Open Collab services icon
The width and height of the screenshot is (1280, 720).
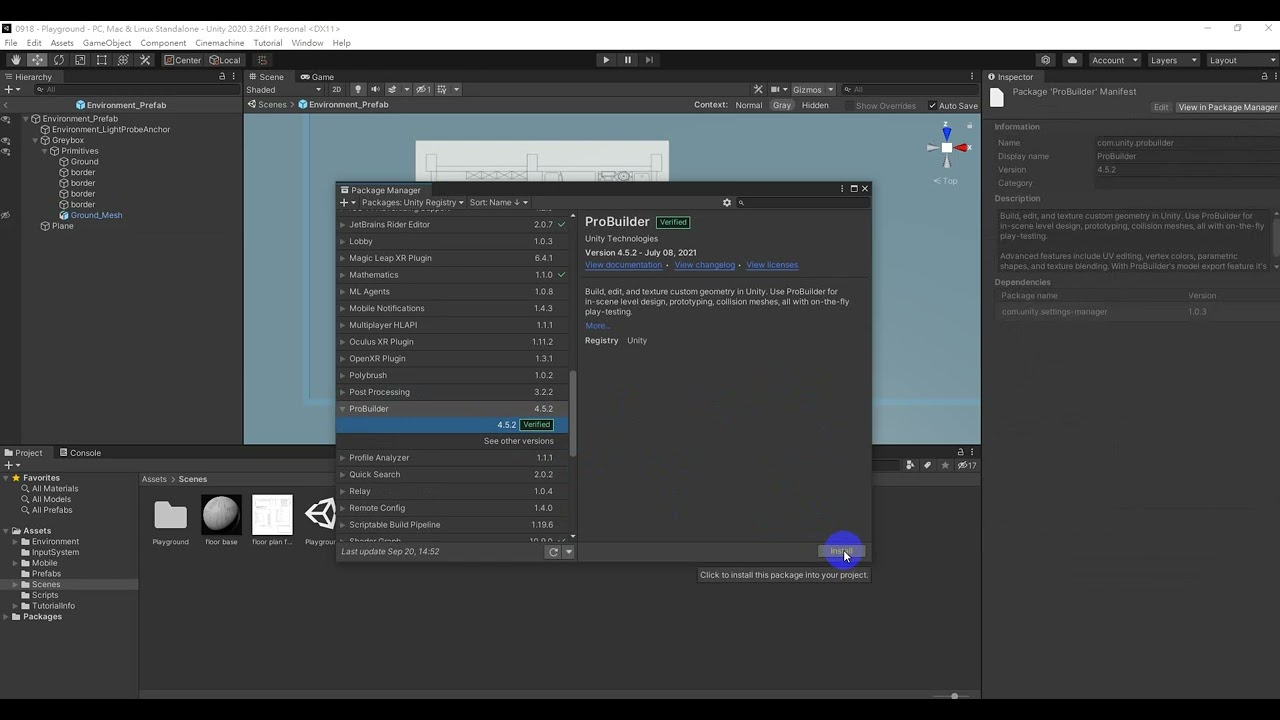(x=1046, y=60)
